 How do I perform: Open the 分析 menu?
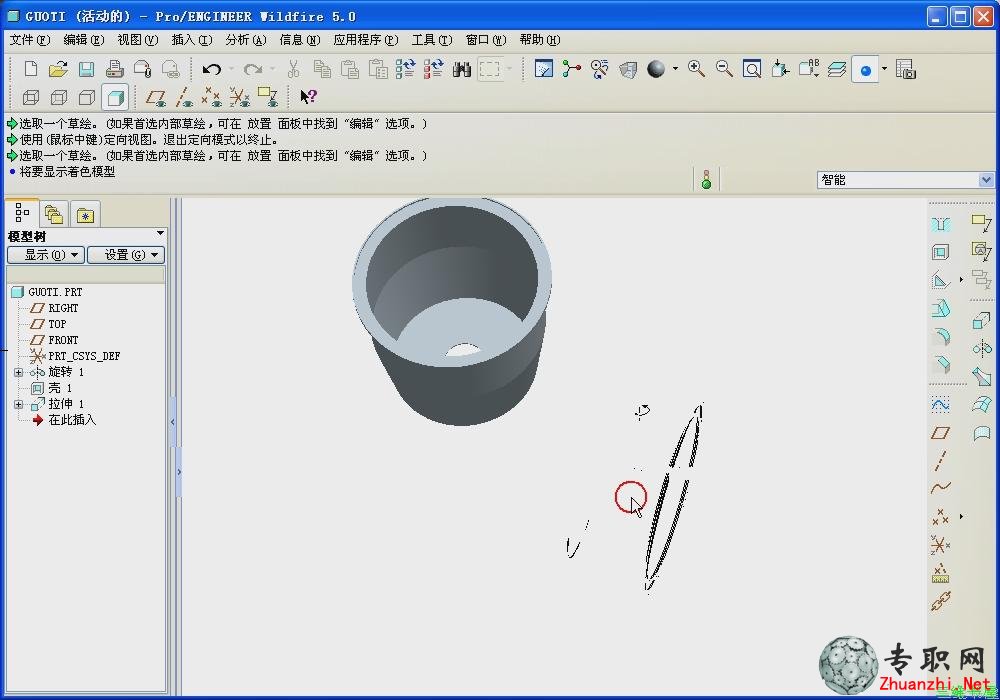tap(246, 40)
